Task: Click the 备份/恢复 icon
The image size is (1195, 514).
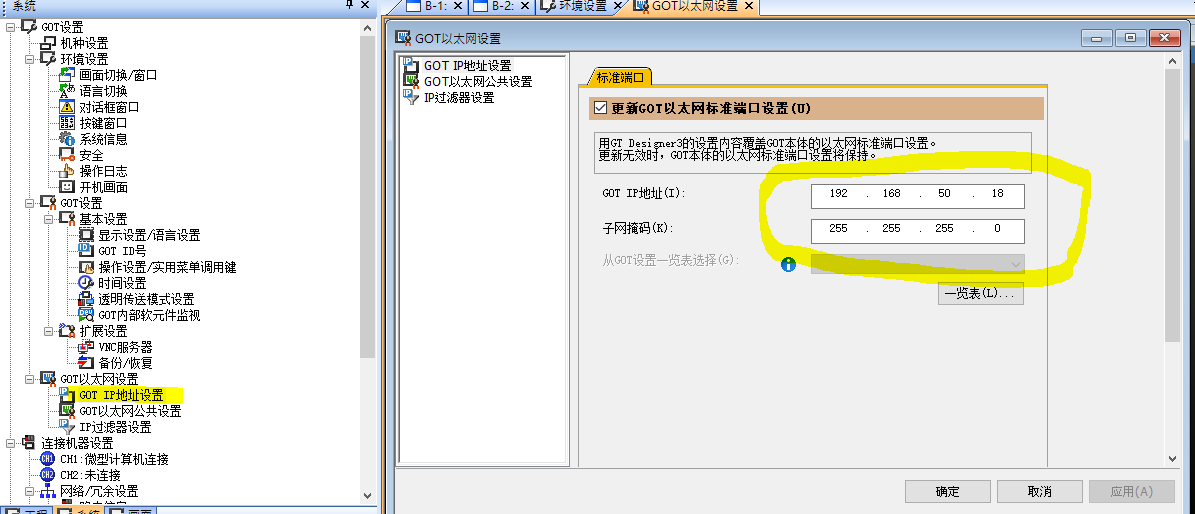Action: [86, 363]
